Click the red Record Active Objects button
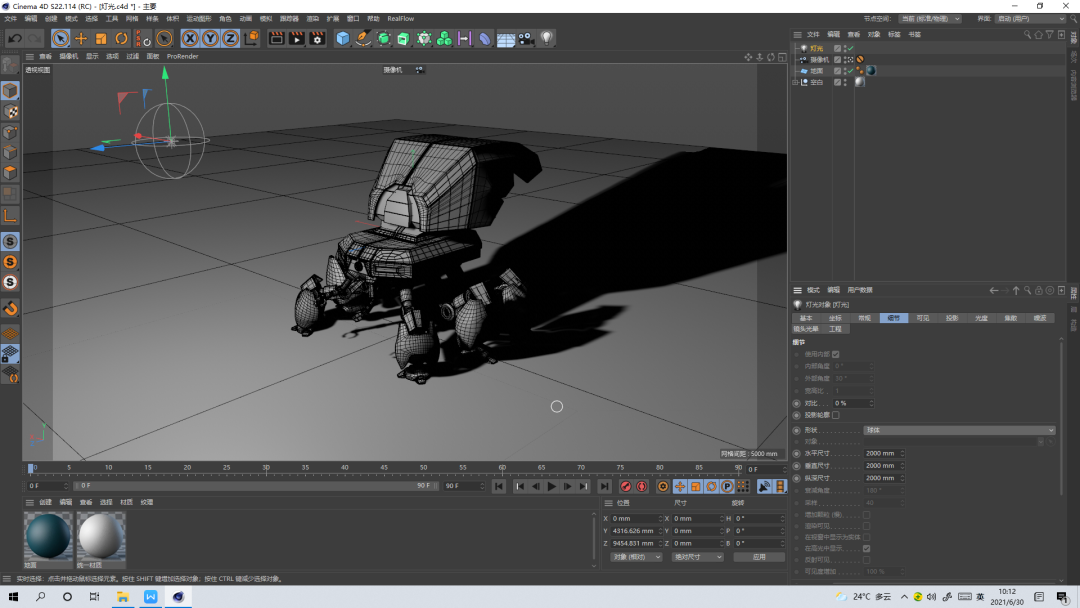 click(625, 487)
